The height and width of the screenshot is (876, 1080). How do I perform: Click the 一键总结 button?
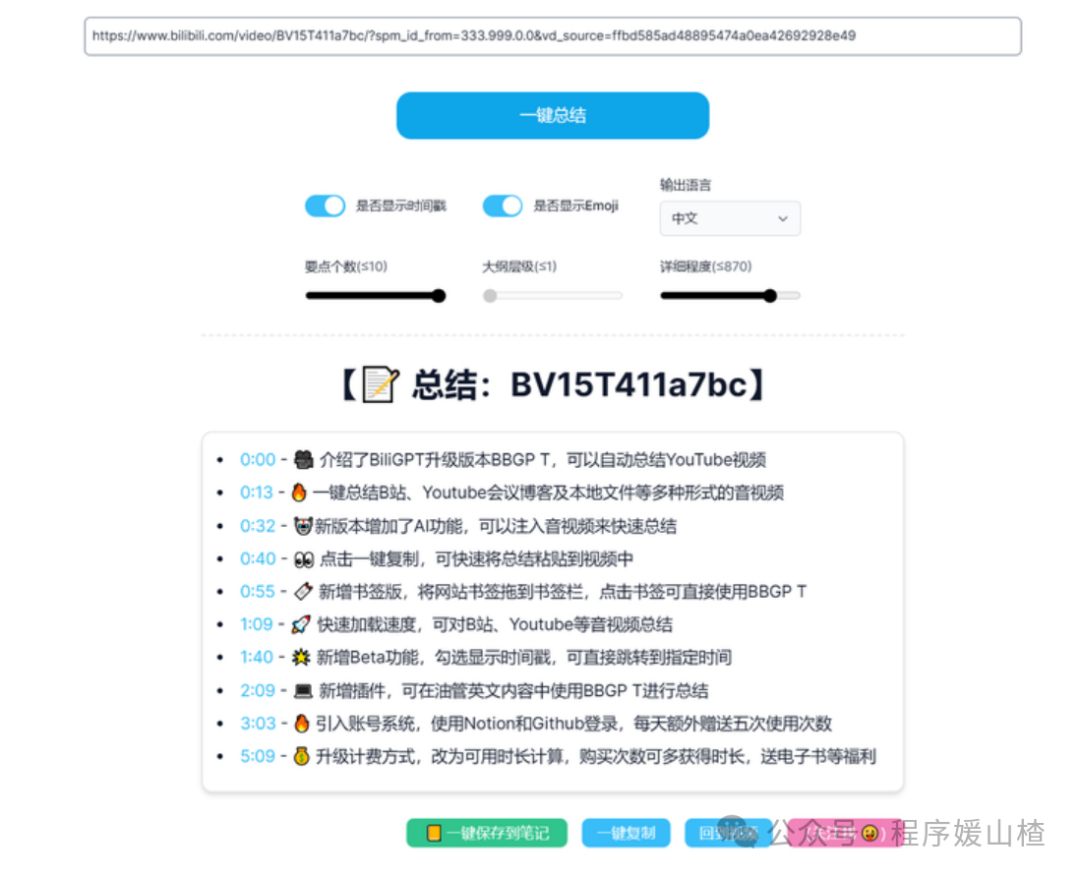tap(552, 115)
